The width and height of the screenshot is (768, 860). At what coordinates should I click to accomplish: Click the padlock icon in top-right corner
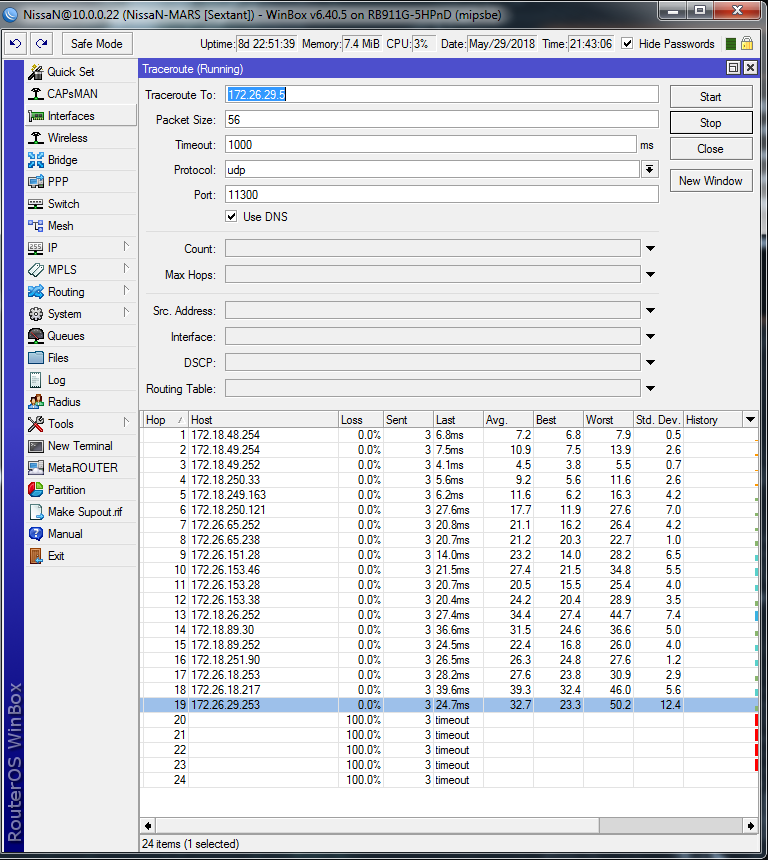tap(747, 44)
